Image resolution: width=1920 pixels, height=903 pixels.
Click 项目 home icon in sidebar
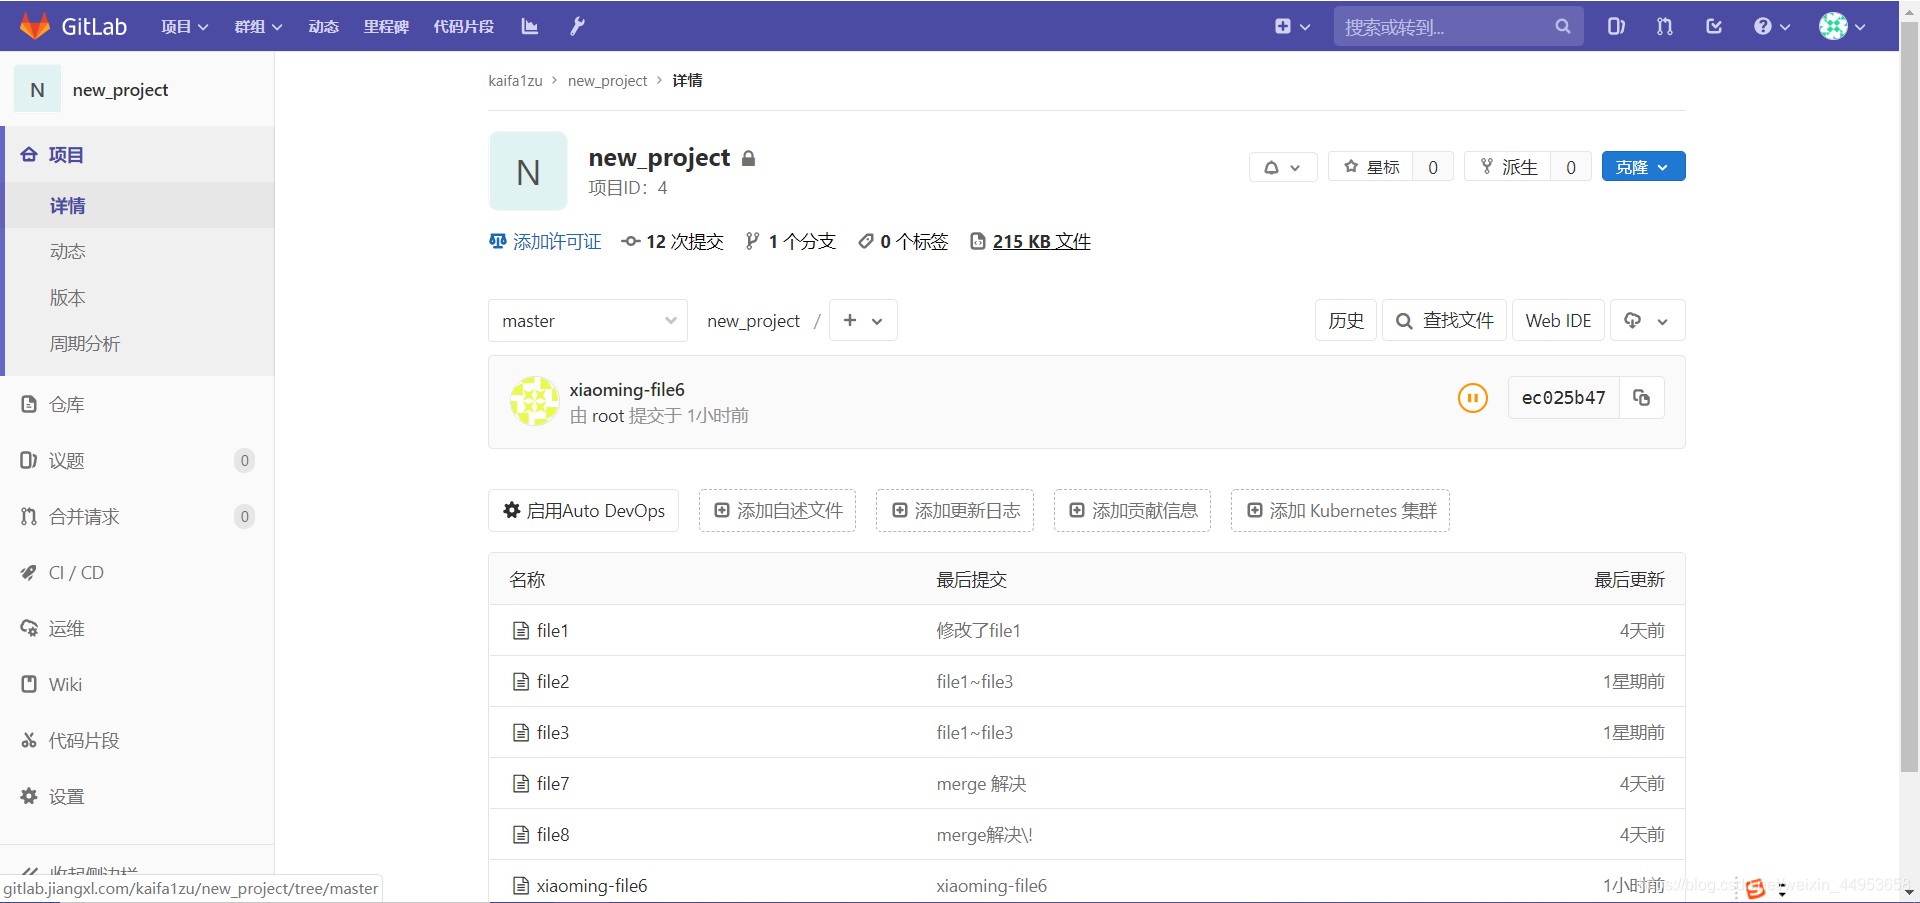pyautogui.click(x=29, y=155)
